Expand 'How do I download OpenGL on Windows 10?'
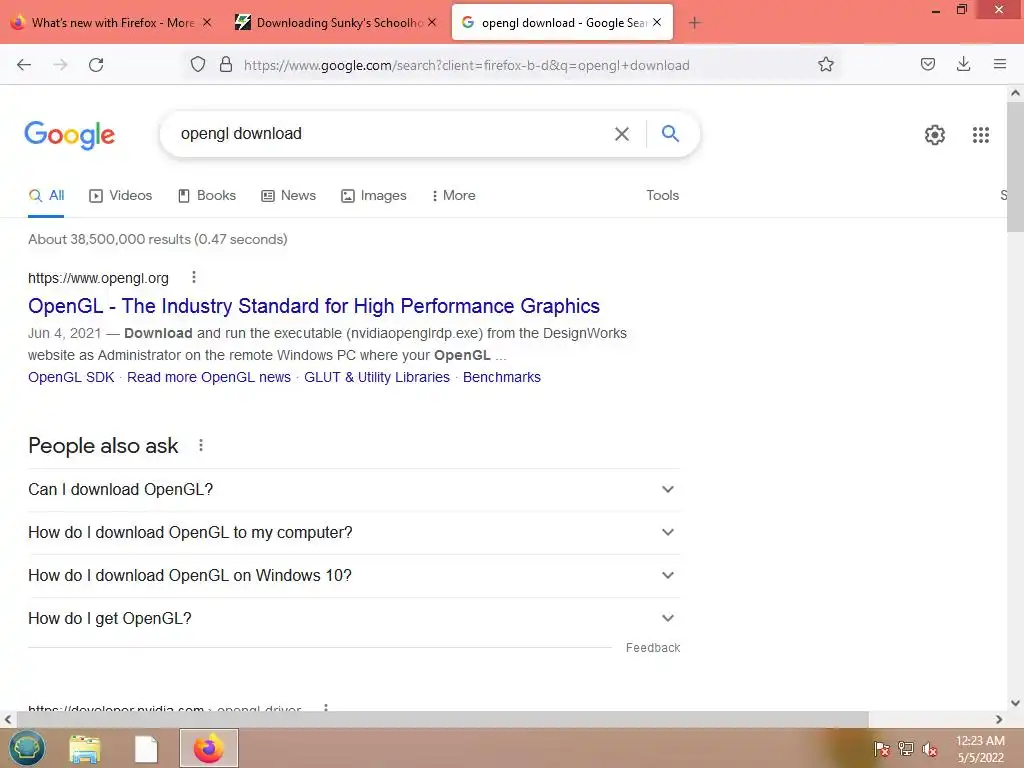This screenshot has height=768, width=1024. (354, 576)
